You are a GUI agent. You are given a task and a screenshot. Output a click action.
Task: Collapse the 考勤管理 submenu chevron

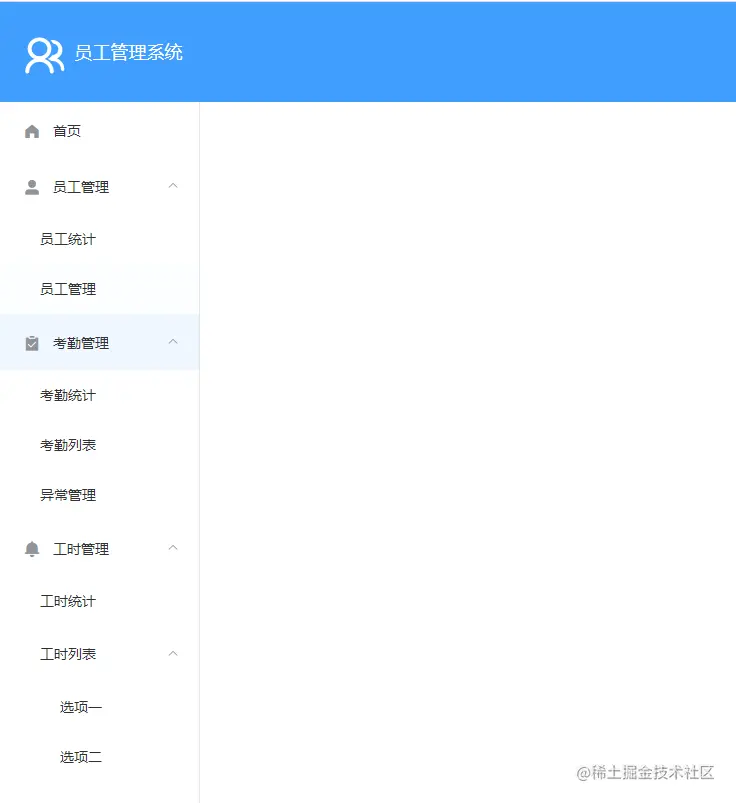tap(173, 341)
